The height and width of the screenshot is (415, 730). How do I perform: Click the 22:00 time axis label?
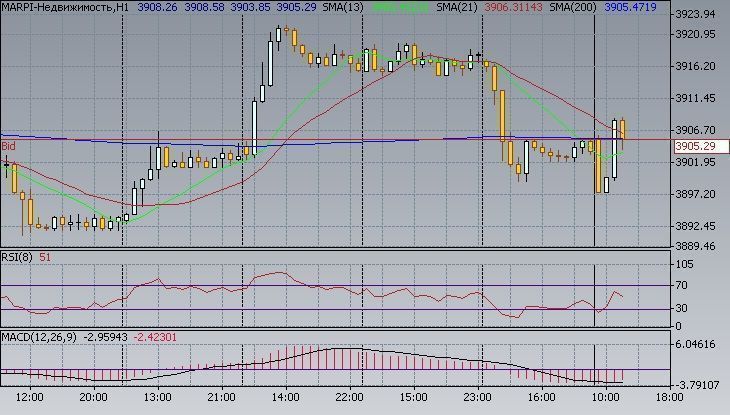click(348, 397)
